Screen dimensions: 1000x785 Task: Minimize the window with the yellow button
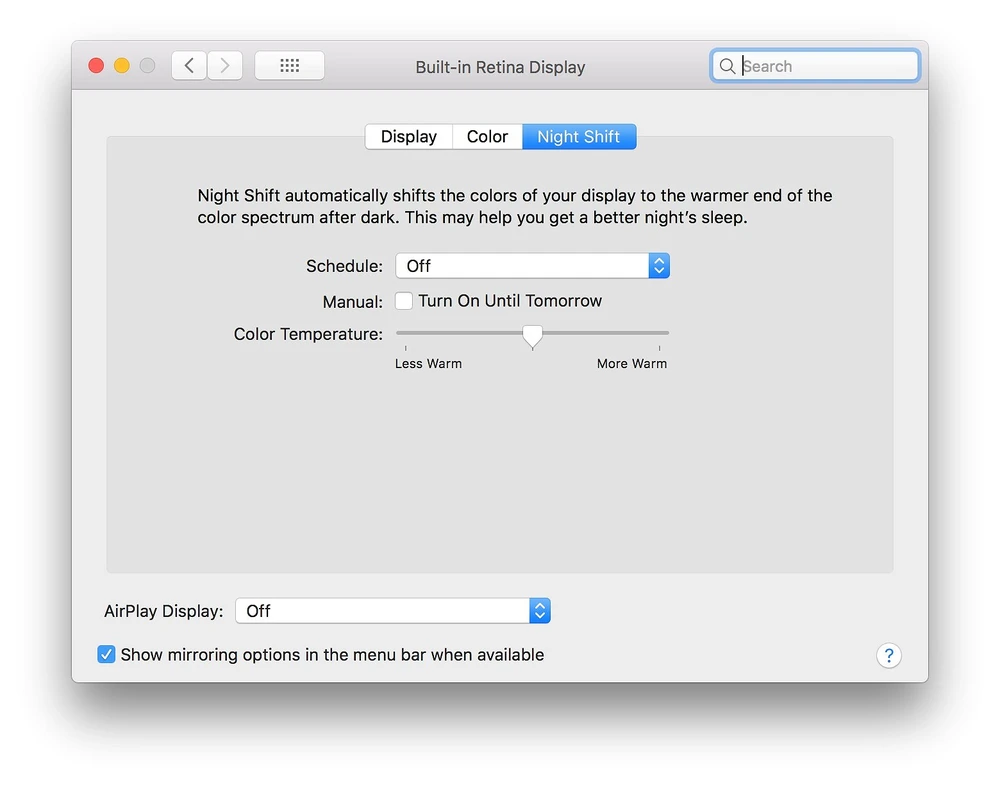122,66
